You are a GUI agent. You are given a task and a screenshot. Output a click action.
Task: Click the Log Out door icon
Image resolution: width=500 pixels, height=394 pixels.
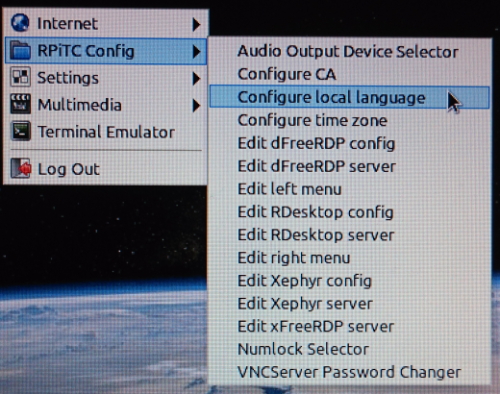[x=21, y=169]
